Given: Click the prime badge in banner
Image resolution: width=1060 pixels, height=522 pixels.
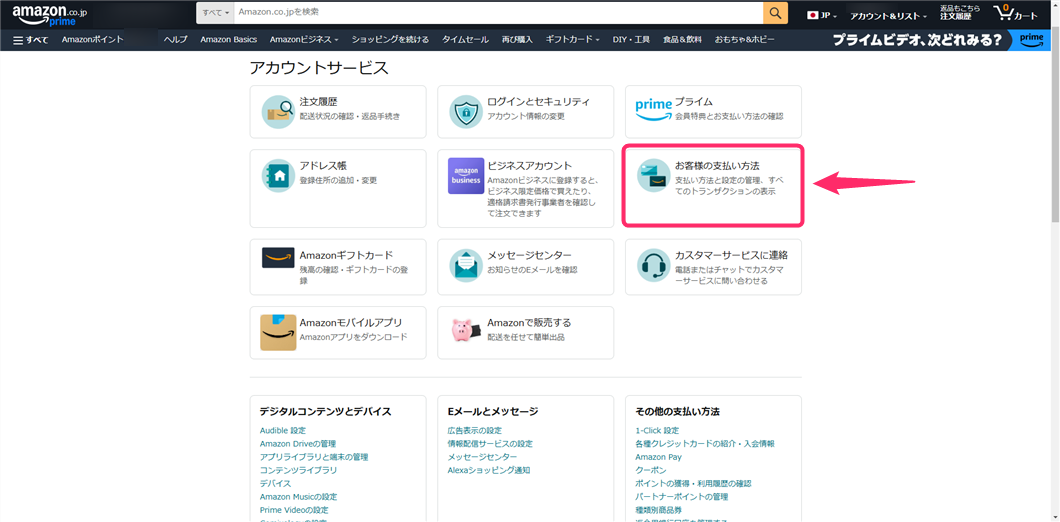Looking at the screenshot, I should pyautogui.click(x=1033, y=39).
